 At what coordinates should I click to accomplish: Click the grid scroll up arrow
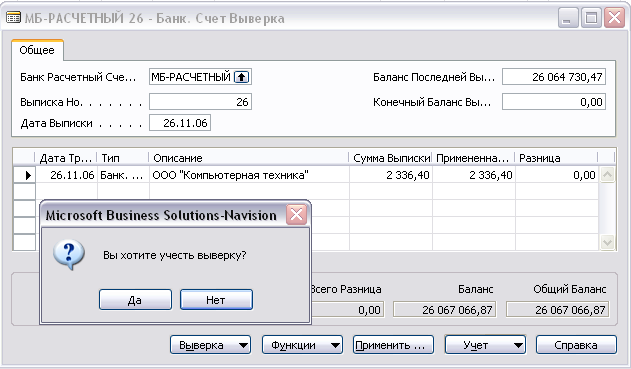coord(607,175)
